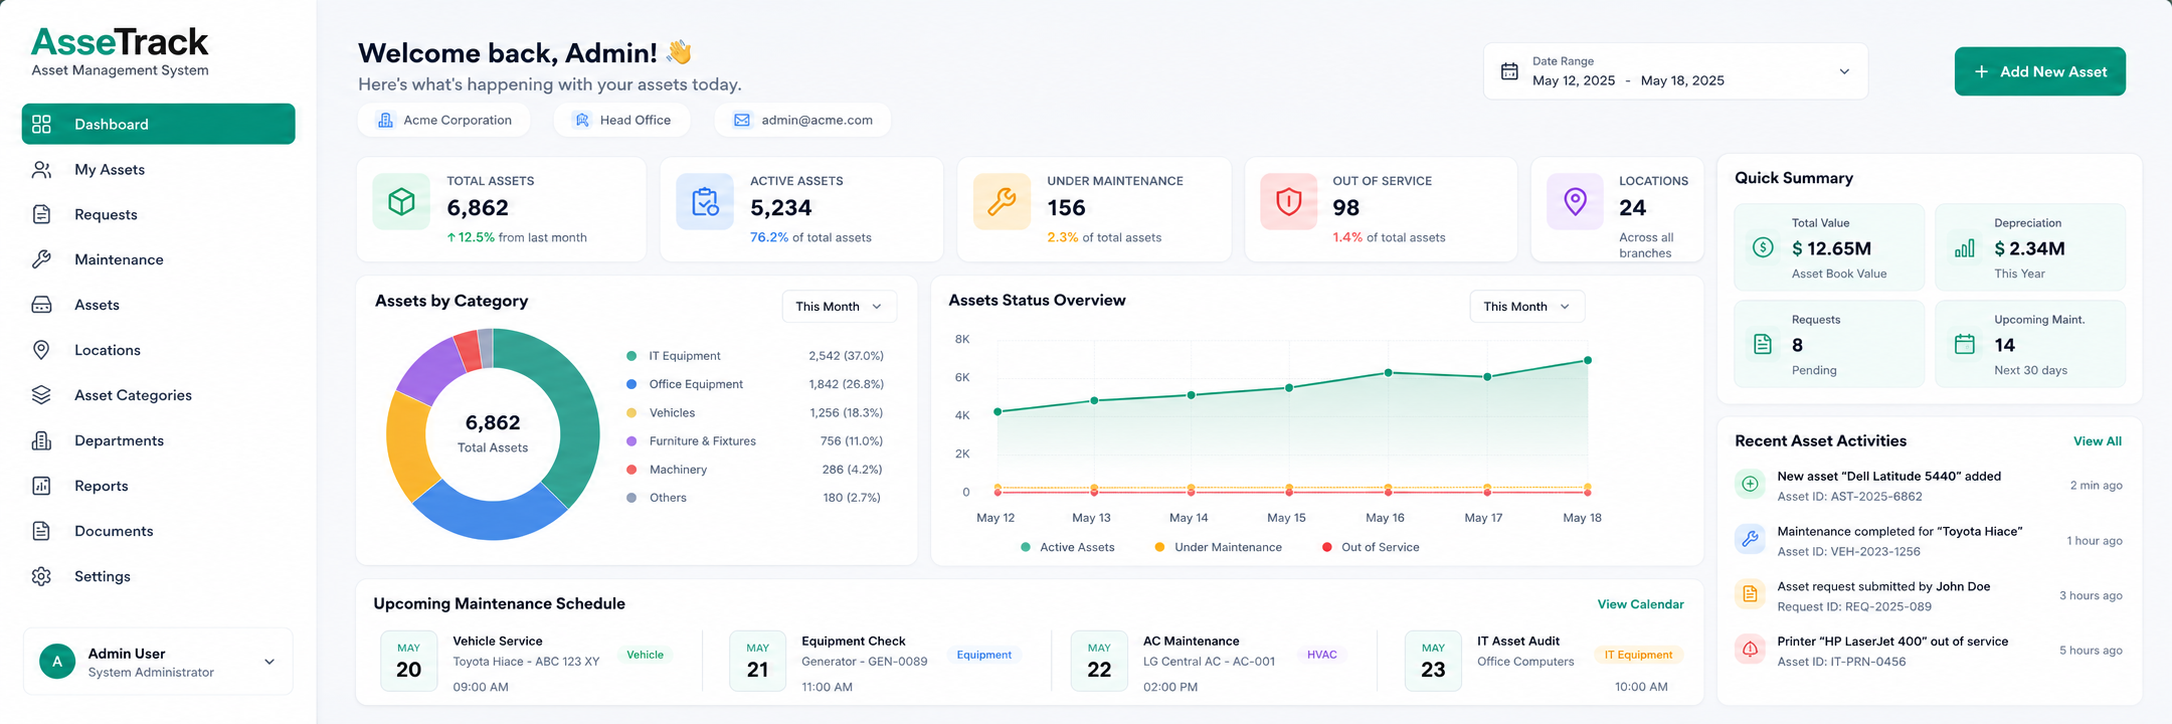This screenshot has width=2172, height=724.
Task: Open This Month dropdown in Assets Status Overview
Action: click(x=1527, y=306)
